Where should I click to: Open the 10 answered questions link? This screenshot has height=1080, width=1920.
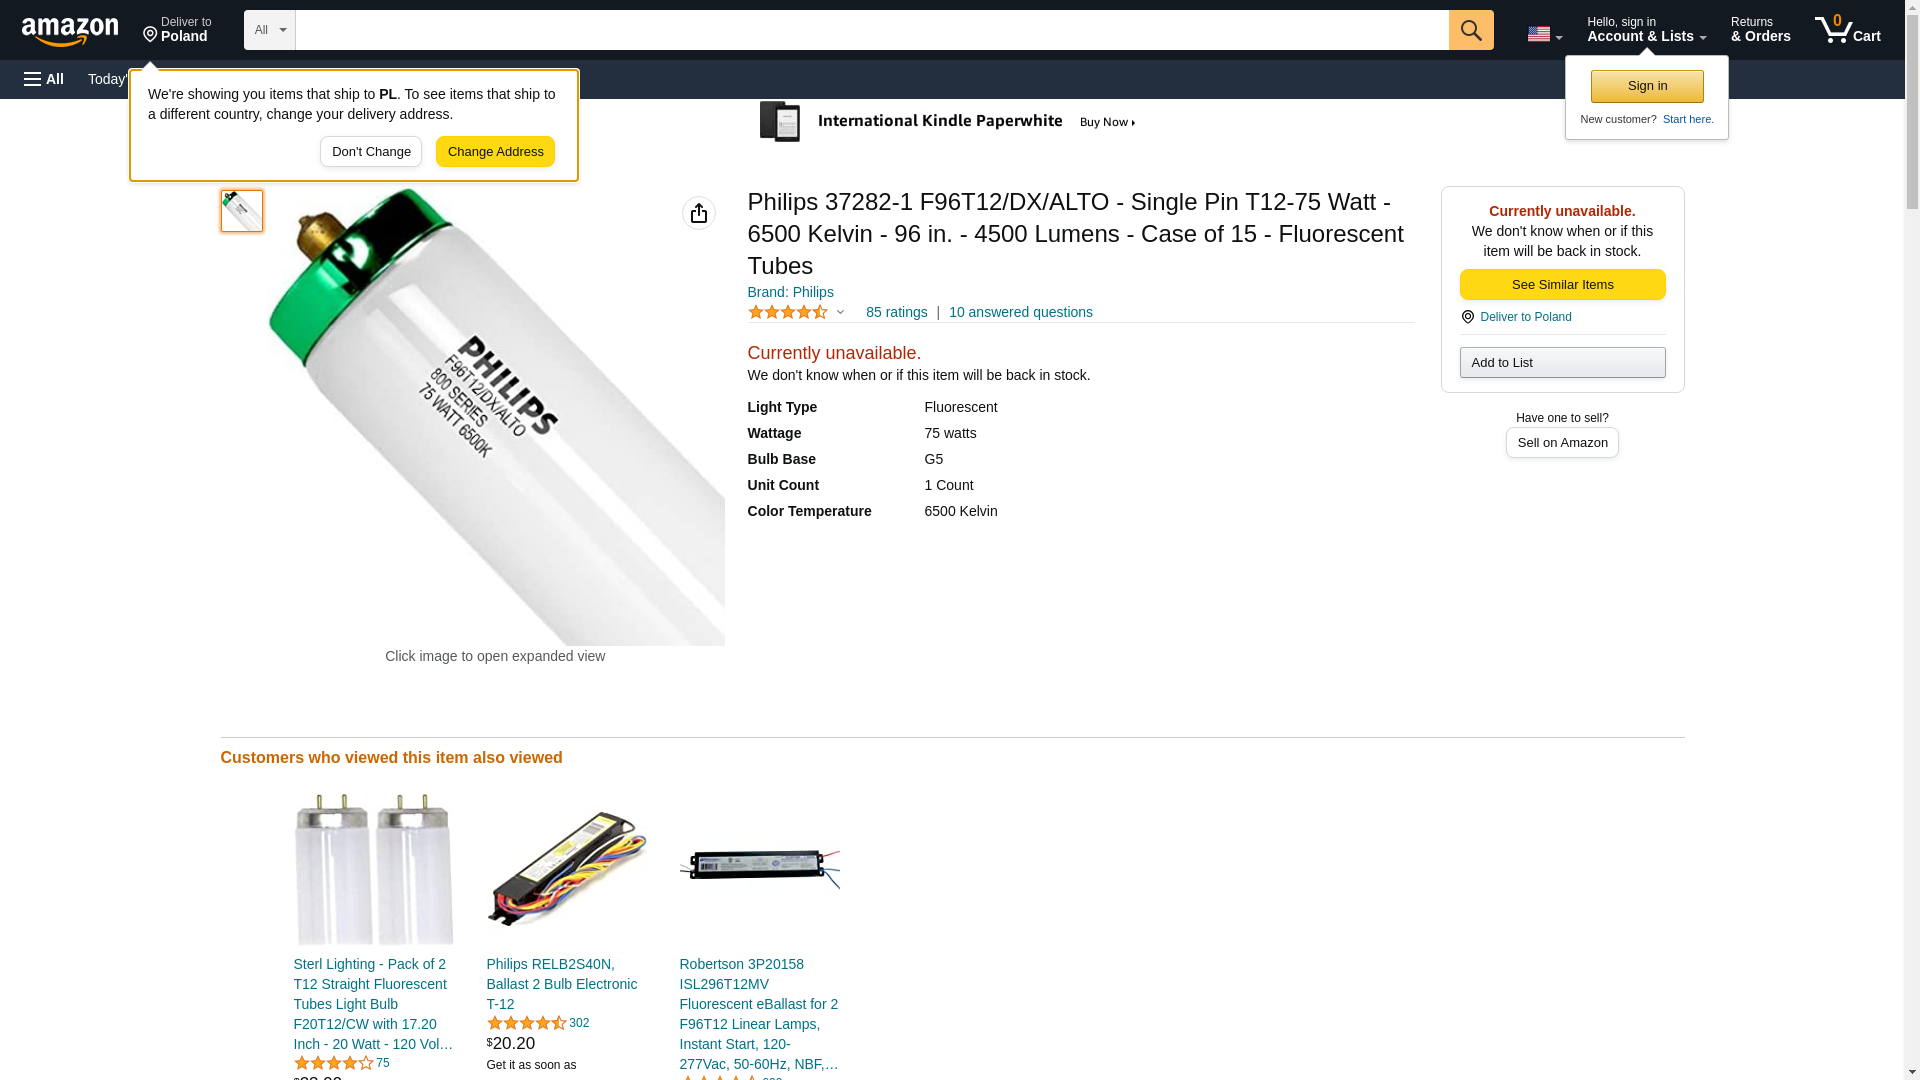tap(1020, 312)
